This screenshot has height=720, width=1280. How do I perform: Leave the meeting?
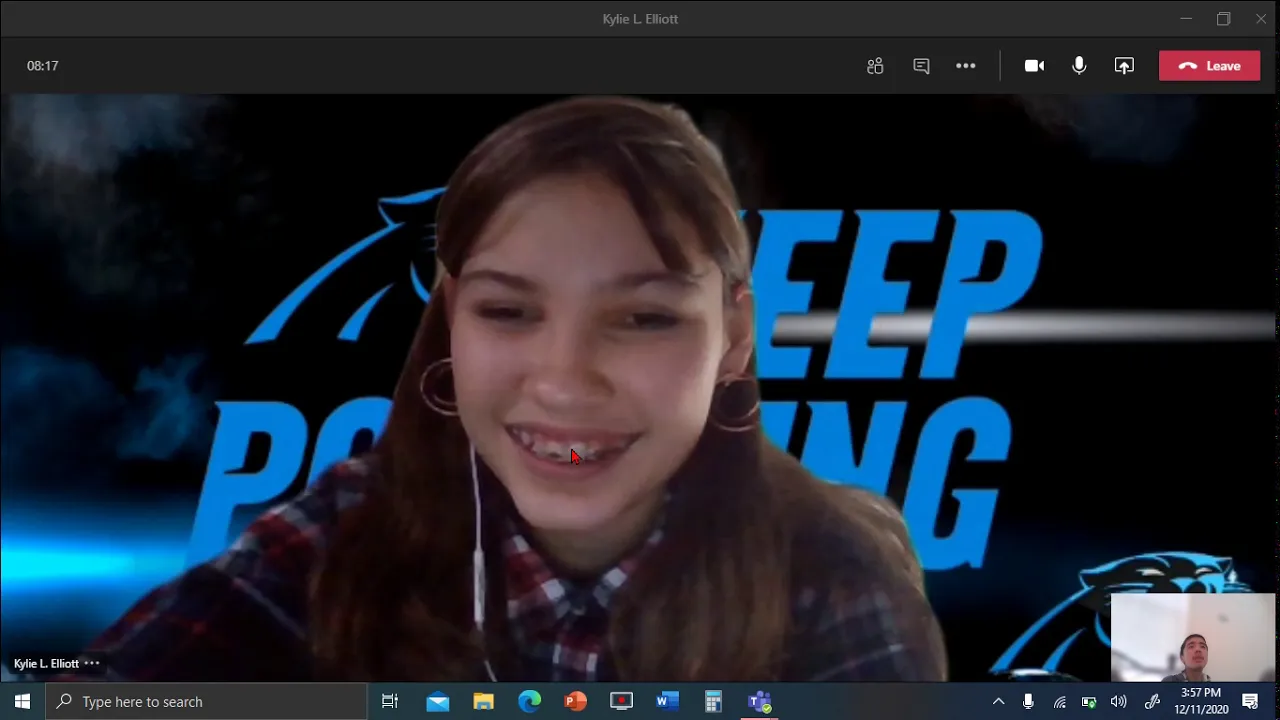1209,66
